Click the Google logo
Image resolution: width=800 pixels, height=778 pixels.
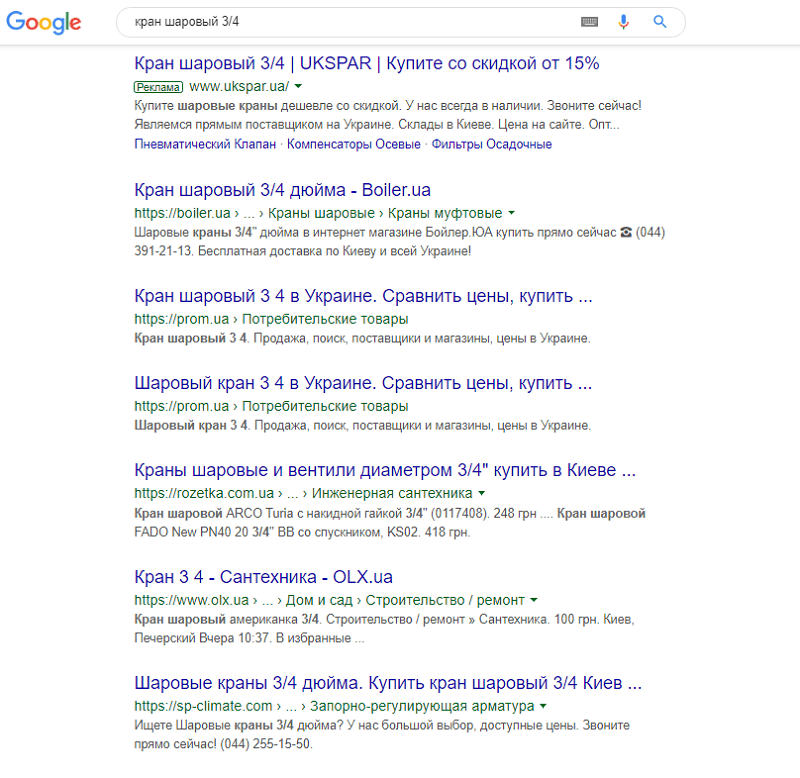pos(44,22)
